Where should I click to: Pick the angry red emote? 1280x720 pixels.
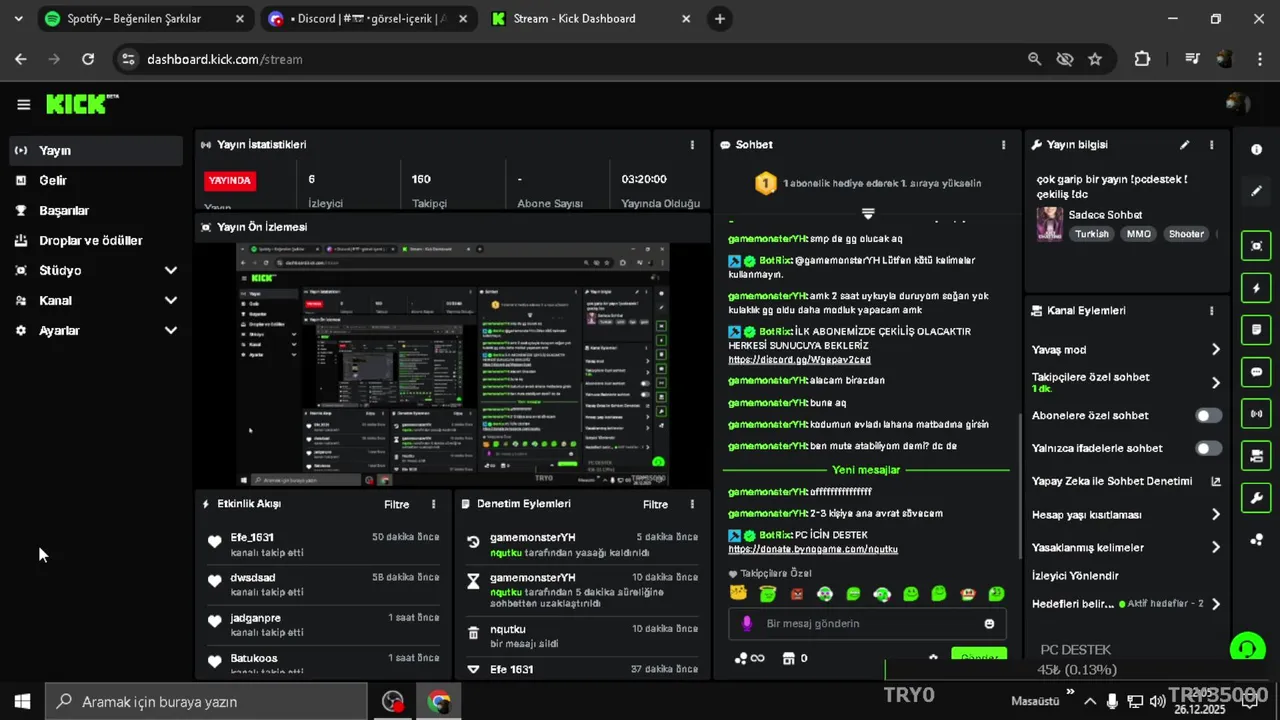point(796,594)
